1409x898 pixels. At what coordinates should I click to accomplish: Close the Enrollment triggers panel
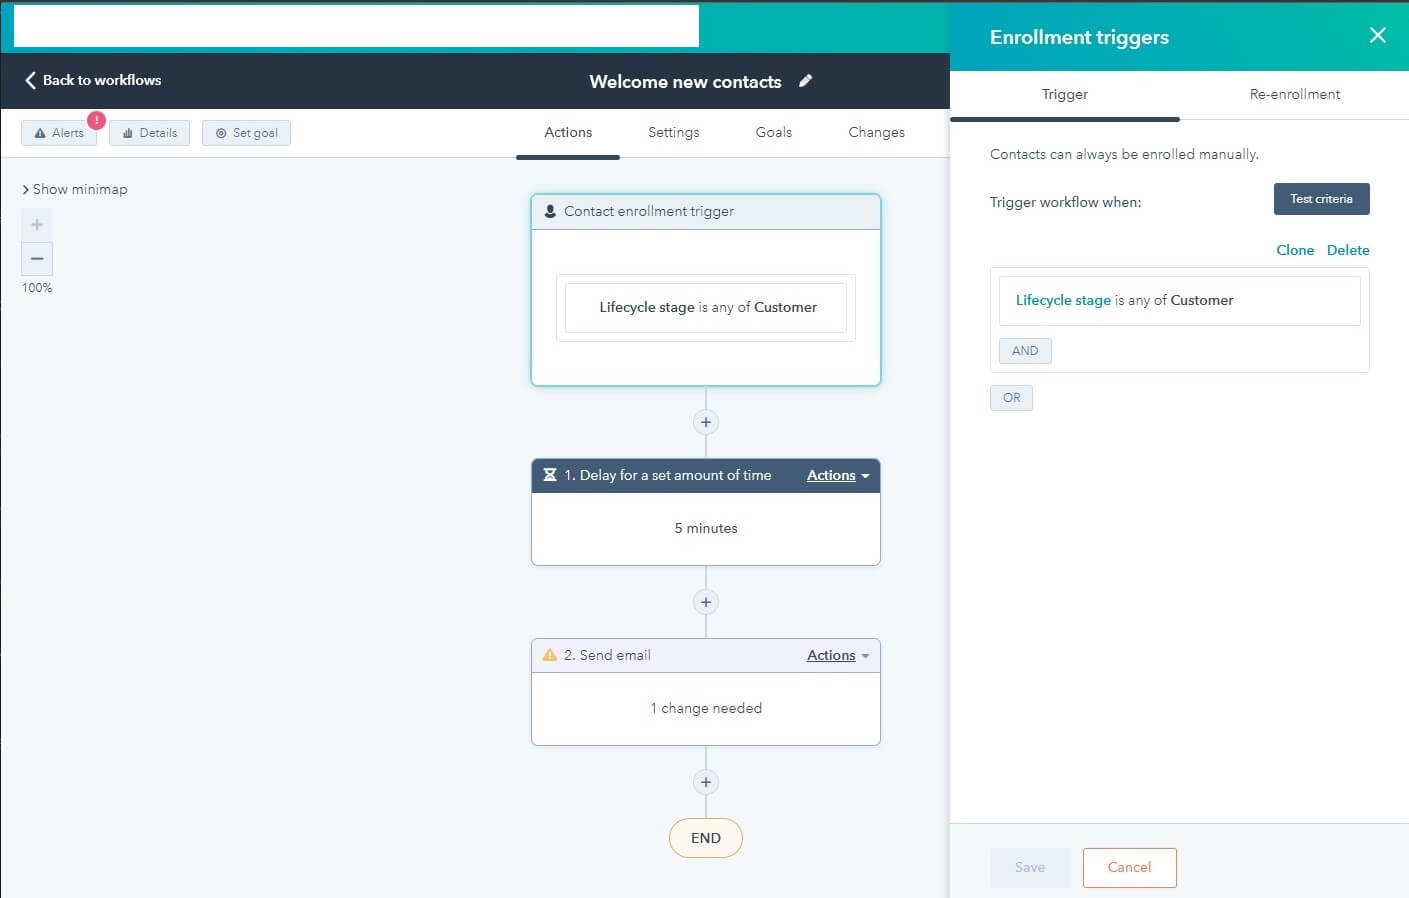coord(1377,36)
